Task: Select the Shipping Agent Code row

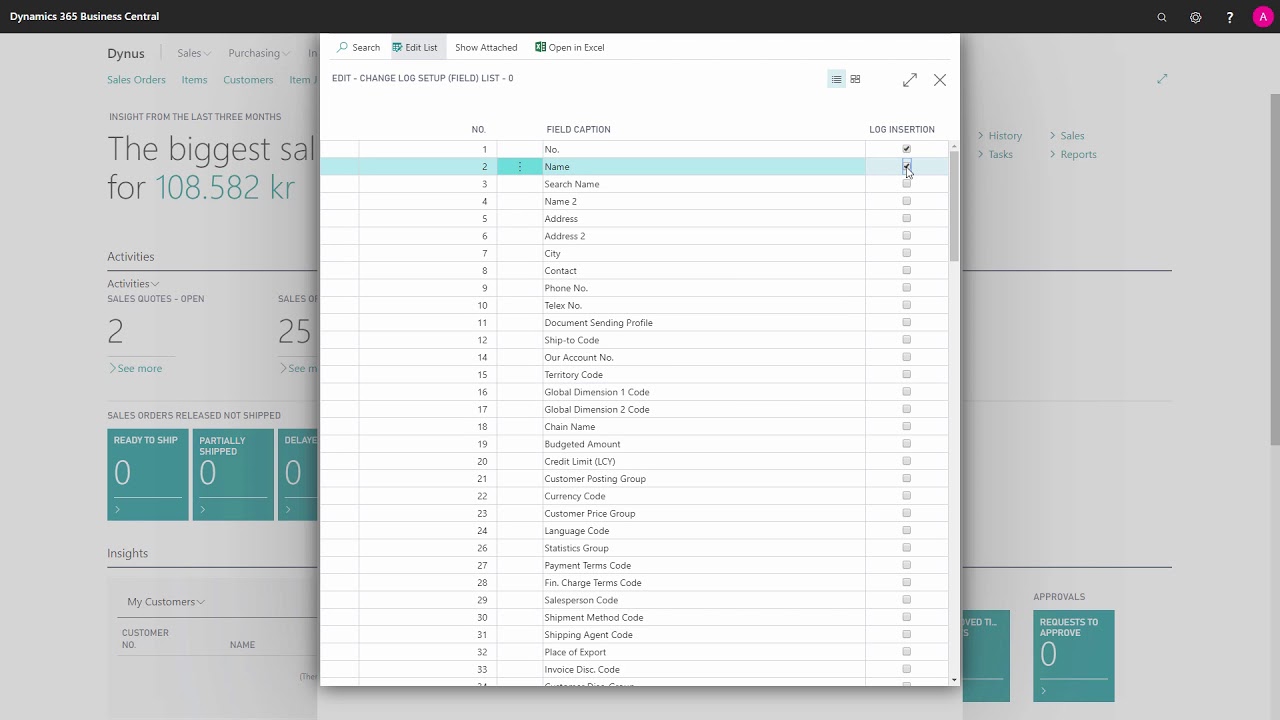Action: 634,635
